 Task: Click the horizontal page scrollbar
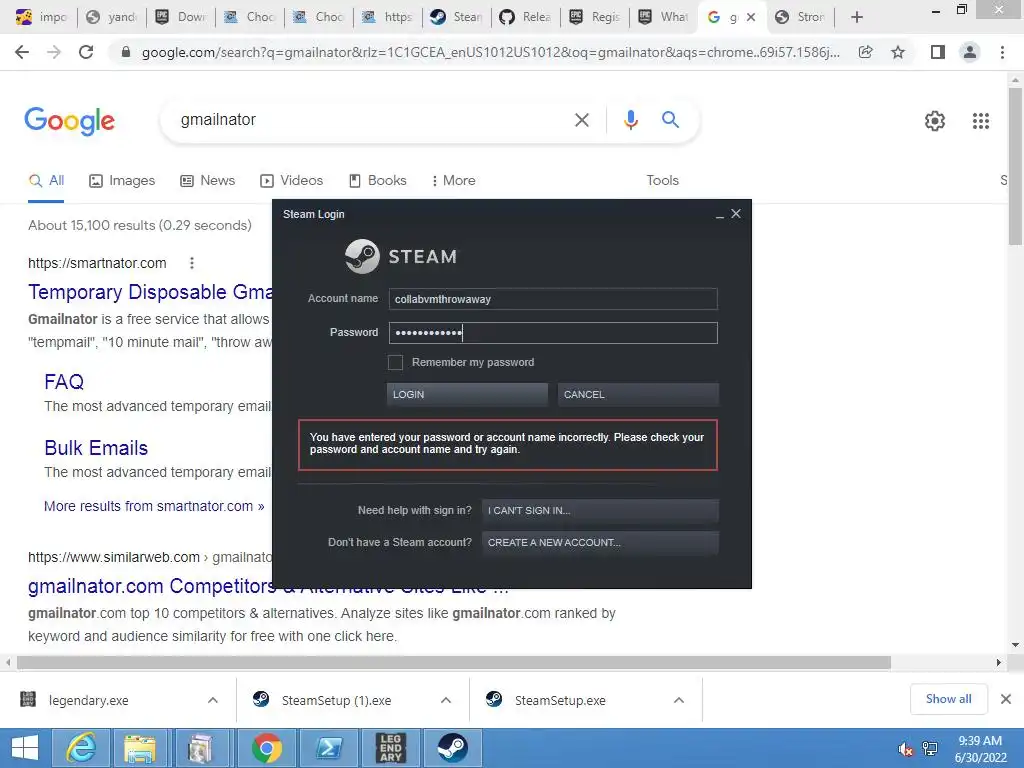pyautogui.click(x=453, y=663)
